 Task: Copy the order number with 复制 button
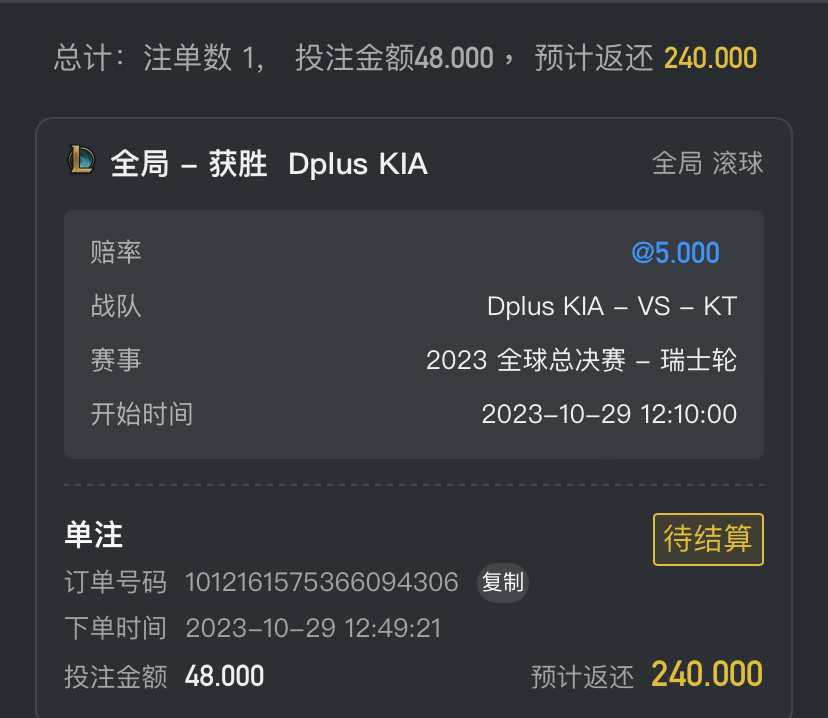click(x=503, y=583)
